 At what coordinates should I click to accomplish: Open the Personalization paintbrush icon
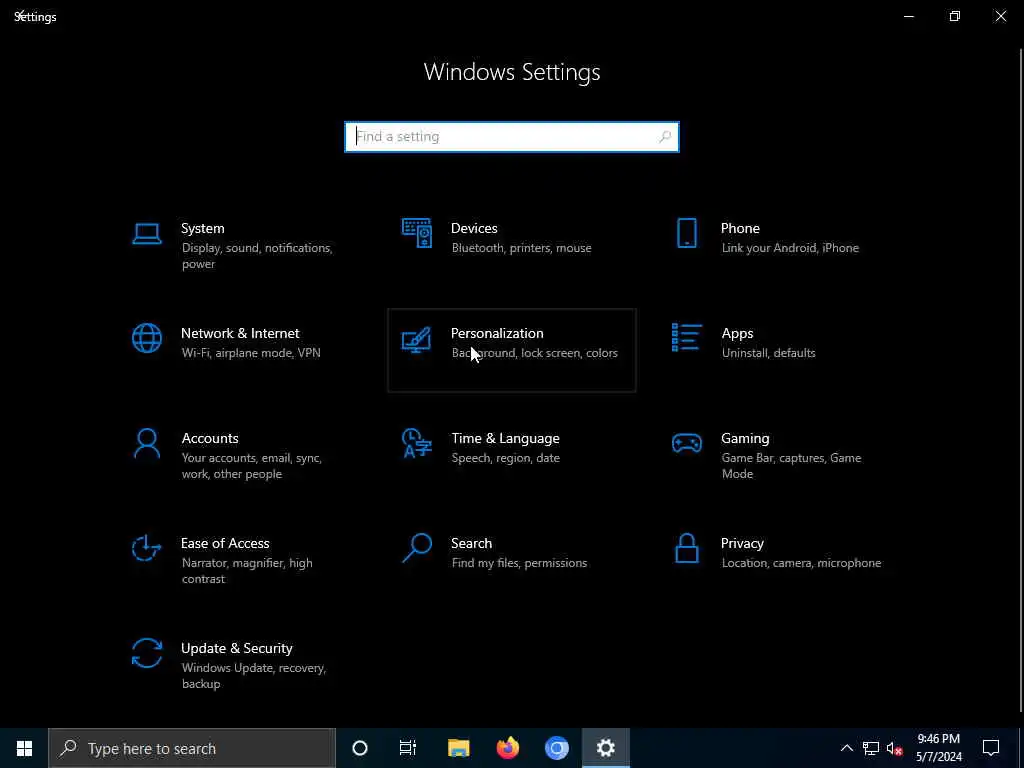[417, 340]
